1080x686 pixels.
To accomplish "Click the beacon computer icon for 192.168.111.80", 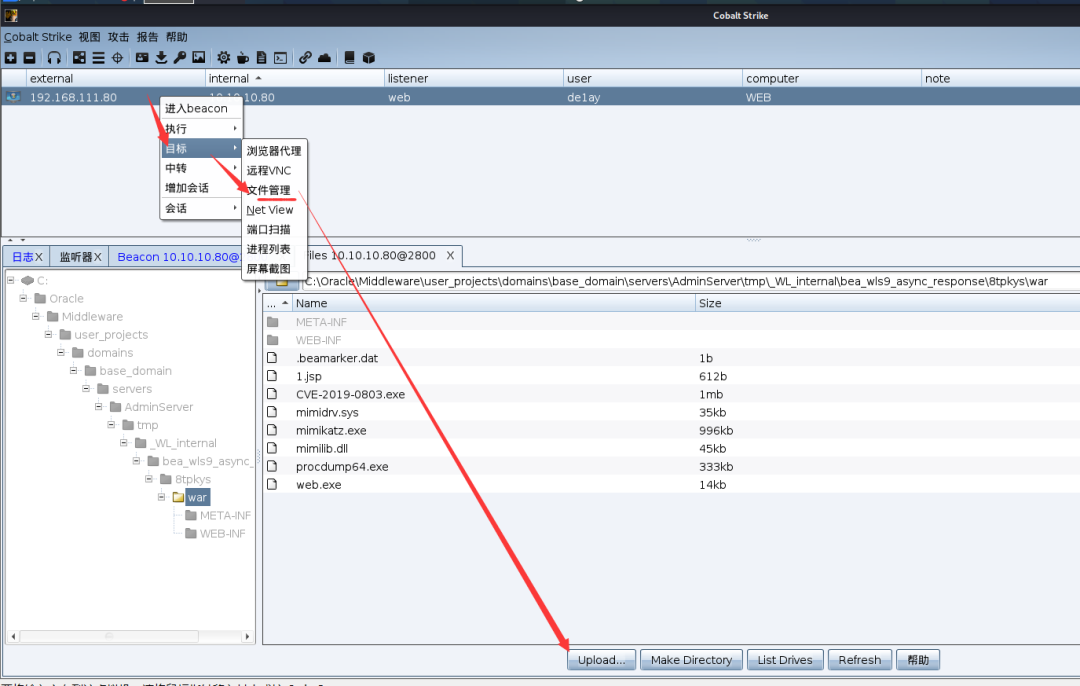I will tap(13, 97).
